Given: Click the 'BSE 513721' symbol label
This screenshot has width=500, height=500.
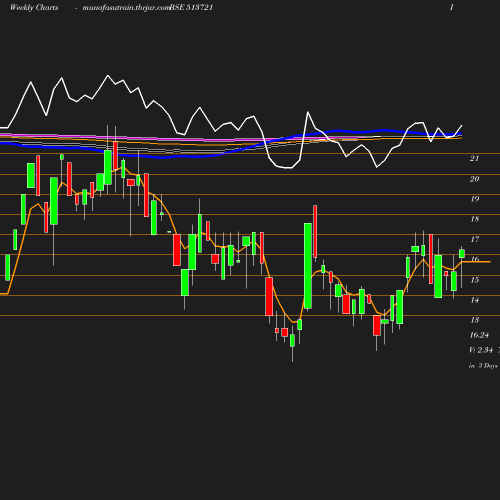Looking at the screenshot, I should point(191,8).
